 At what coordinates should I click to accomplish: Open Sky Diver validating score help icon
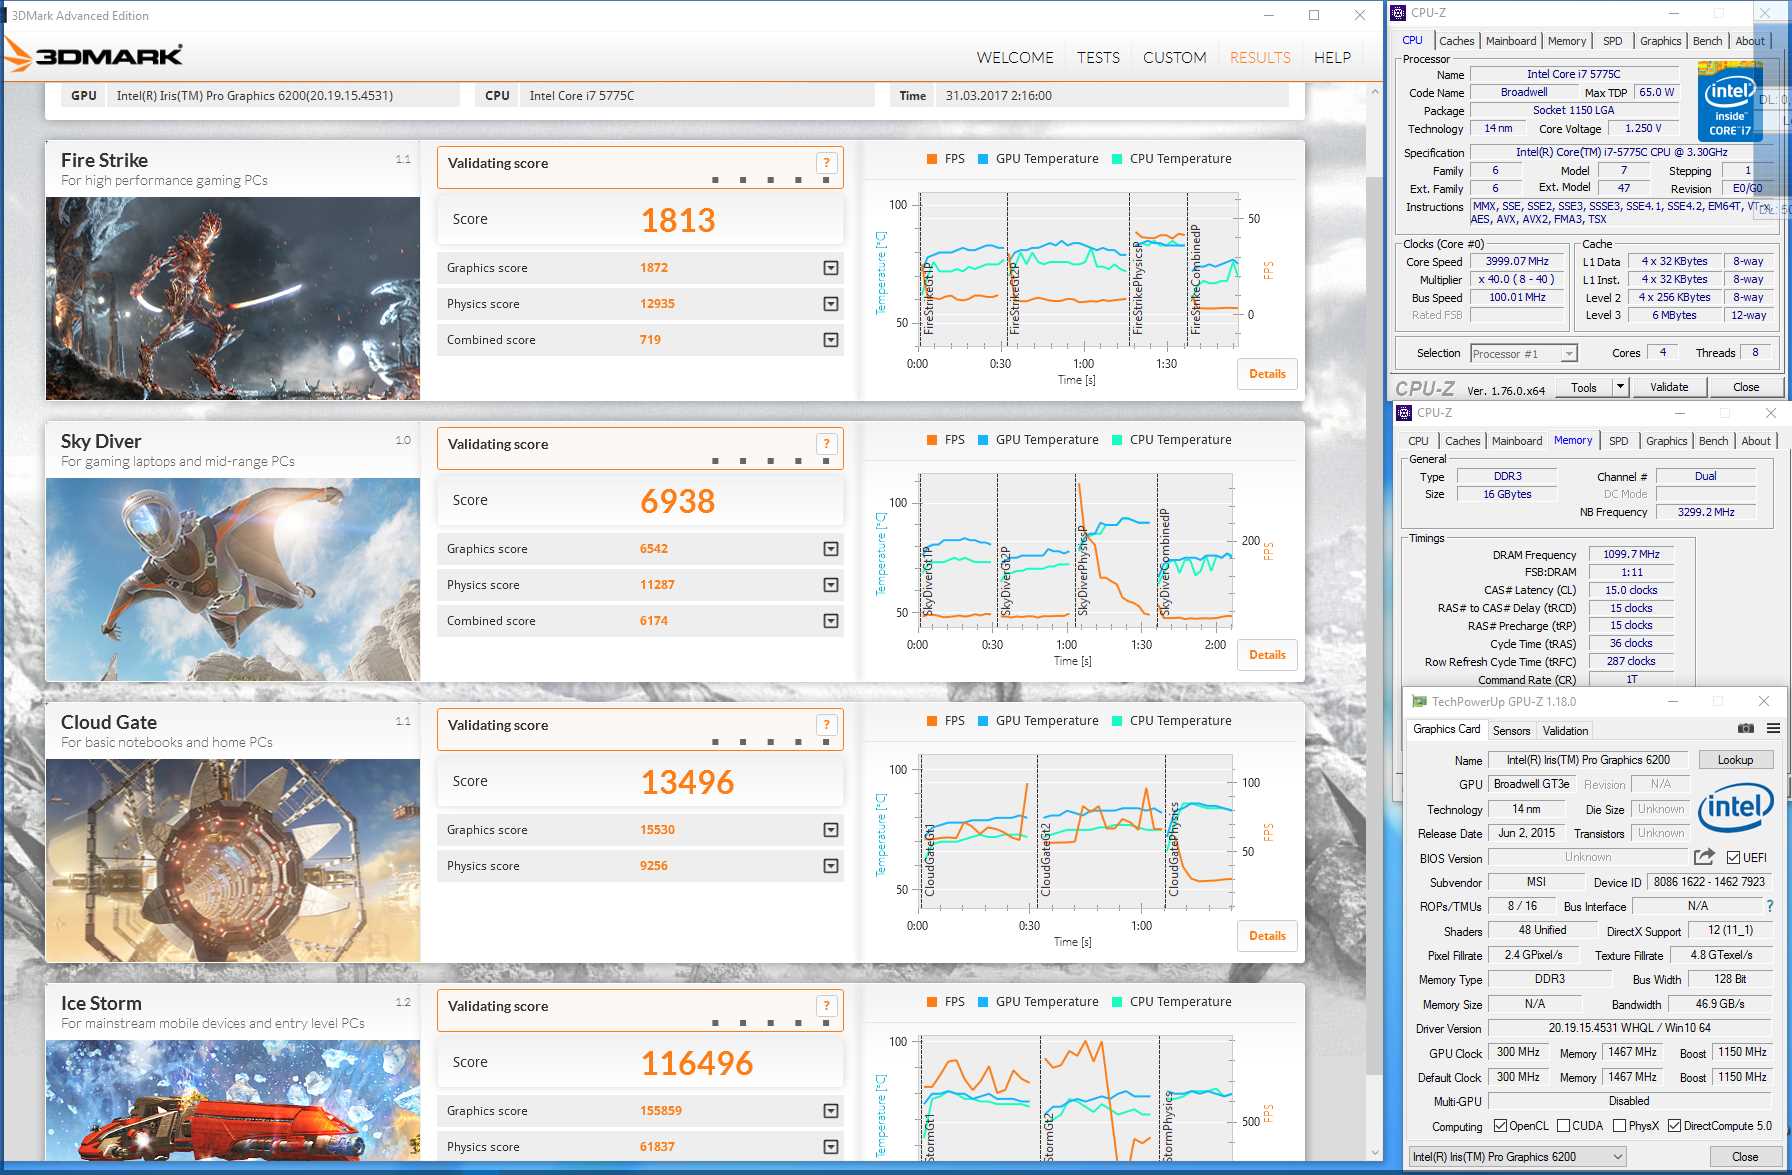[x=826, y=444]
